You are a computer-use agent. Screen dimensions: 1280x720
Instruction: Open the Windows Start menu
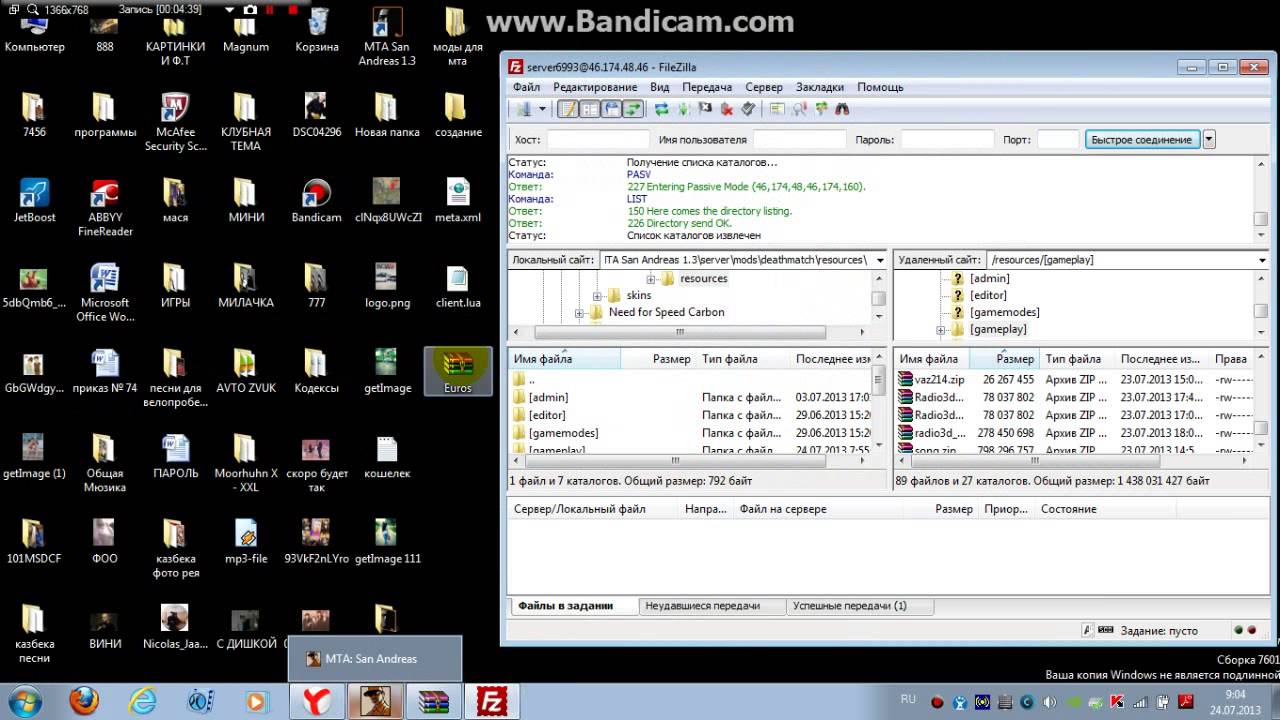(24, 701)
